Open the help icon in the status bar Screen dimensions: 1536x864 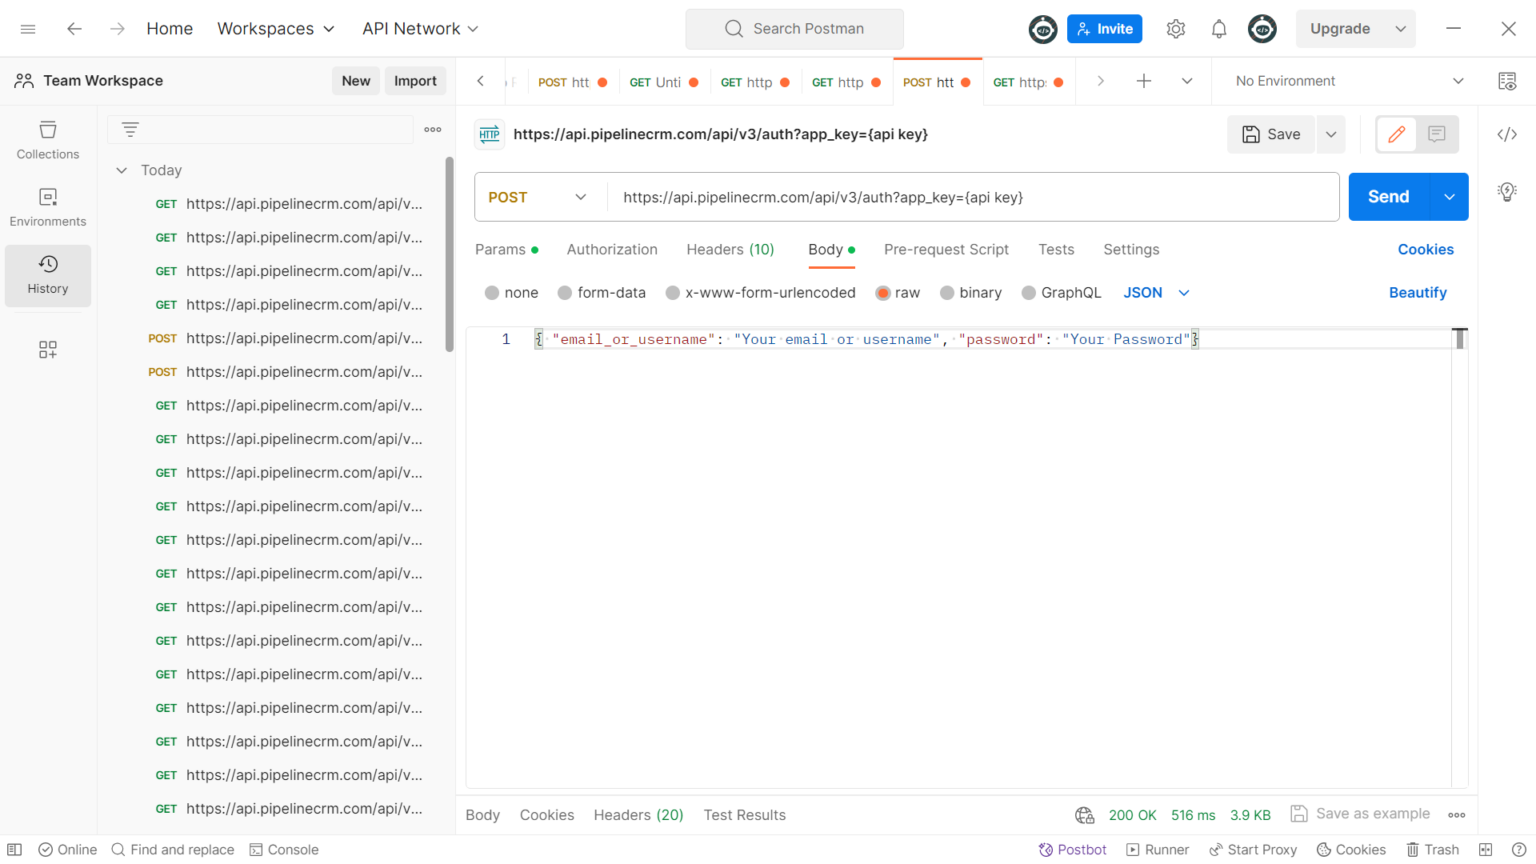coord(1518,850)
